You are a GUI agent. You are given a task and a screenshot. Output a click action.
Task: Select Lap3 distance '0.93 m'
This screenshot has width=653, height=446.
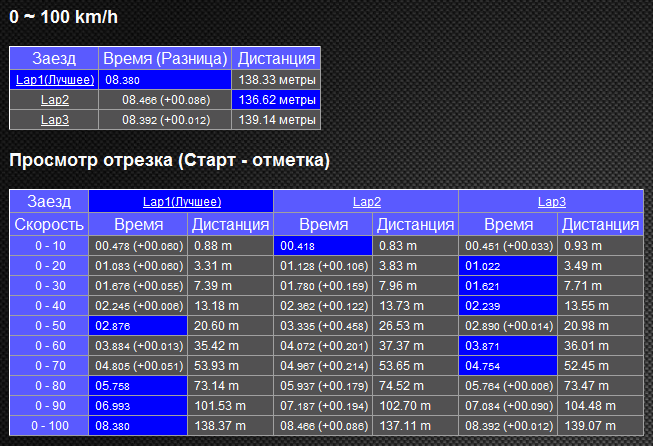pyautogui.click(x=601, y=246)
